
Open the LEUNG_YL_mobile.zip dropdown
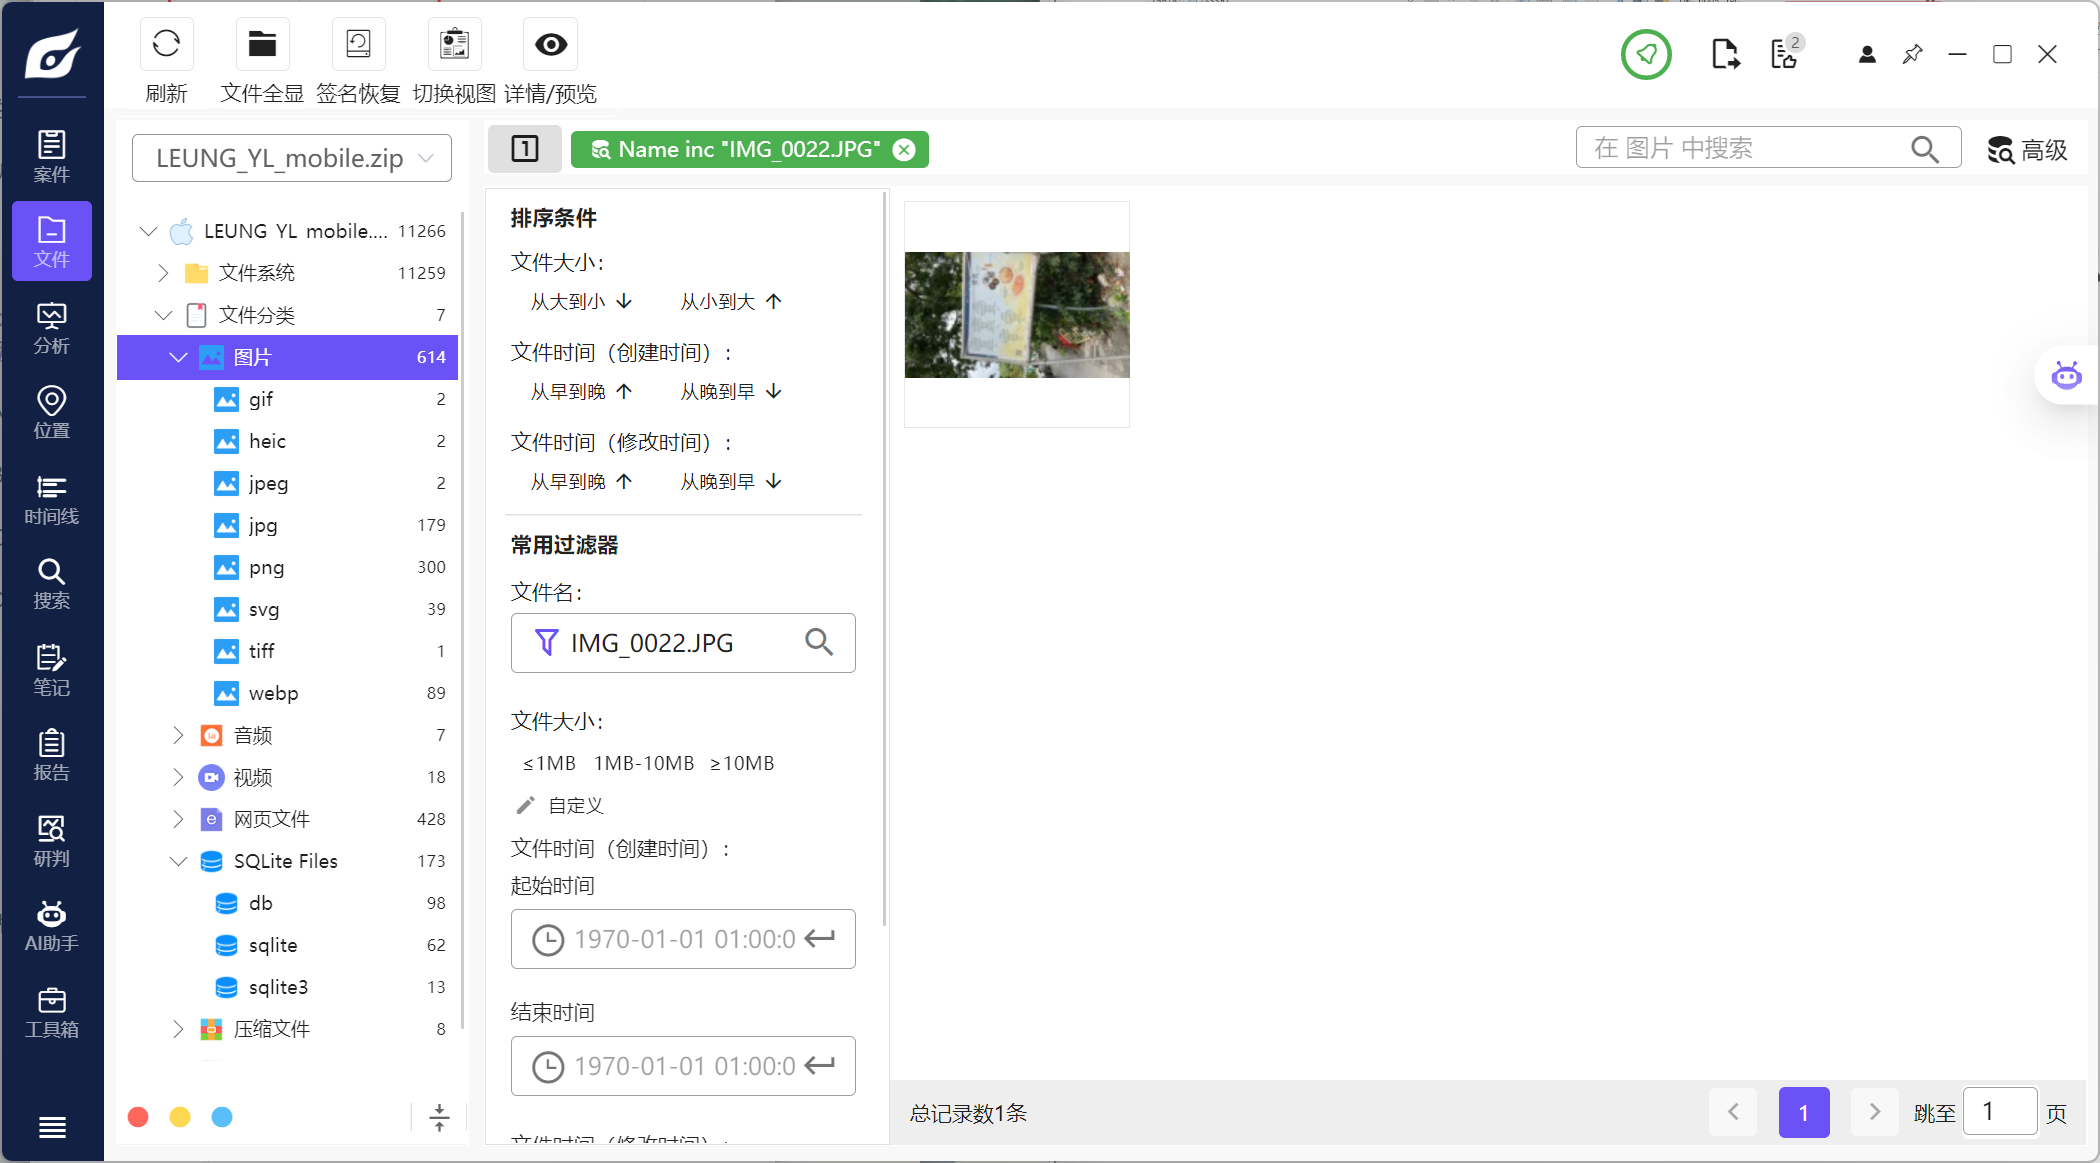pos(291,158)
